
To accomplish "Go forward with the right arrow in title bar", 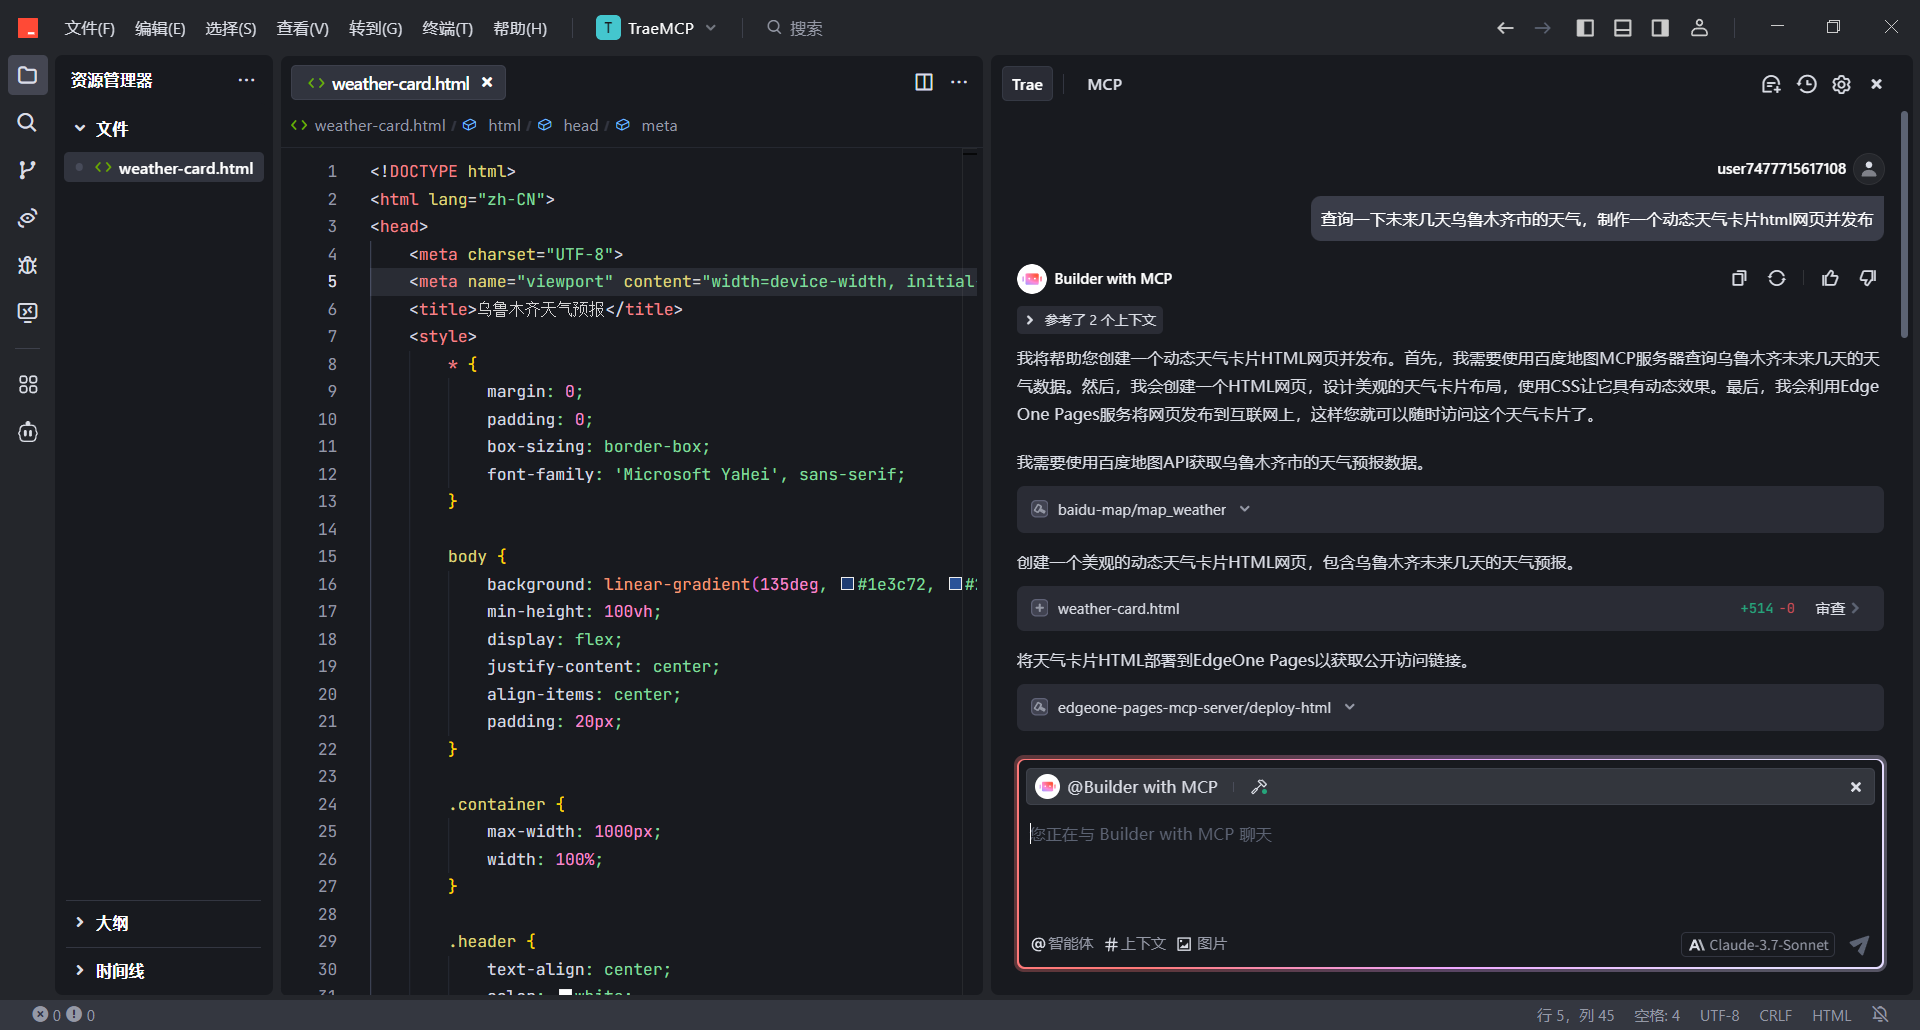I will point(1543,28).
